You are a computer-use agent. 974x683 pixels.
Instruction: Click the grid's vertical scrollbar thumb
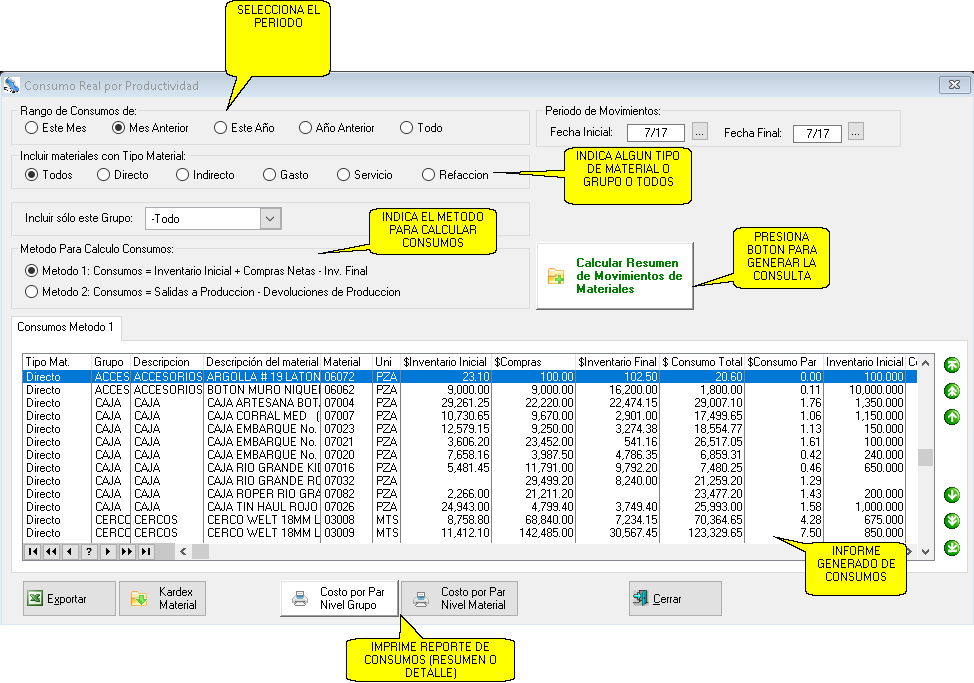coord(926,457)
